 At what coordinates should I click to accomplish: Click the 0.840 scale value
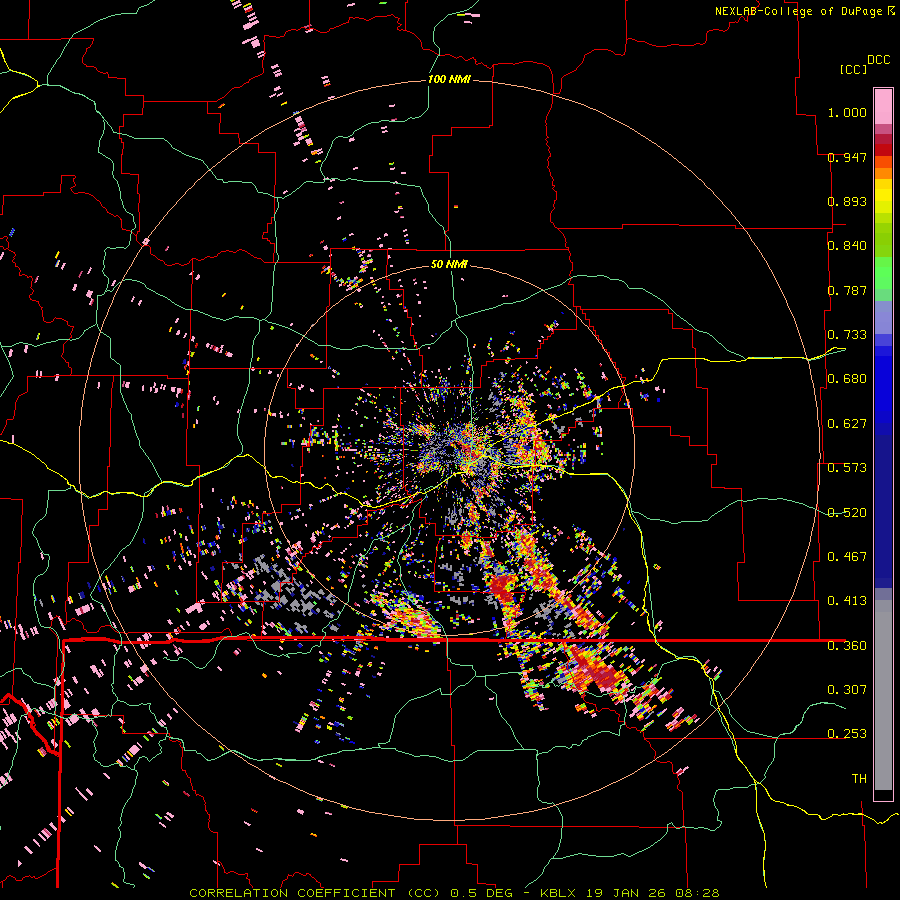pyautogui.click(x=847, y=246)
